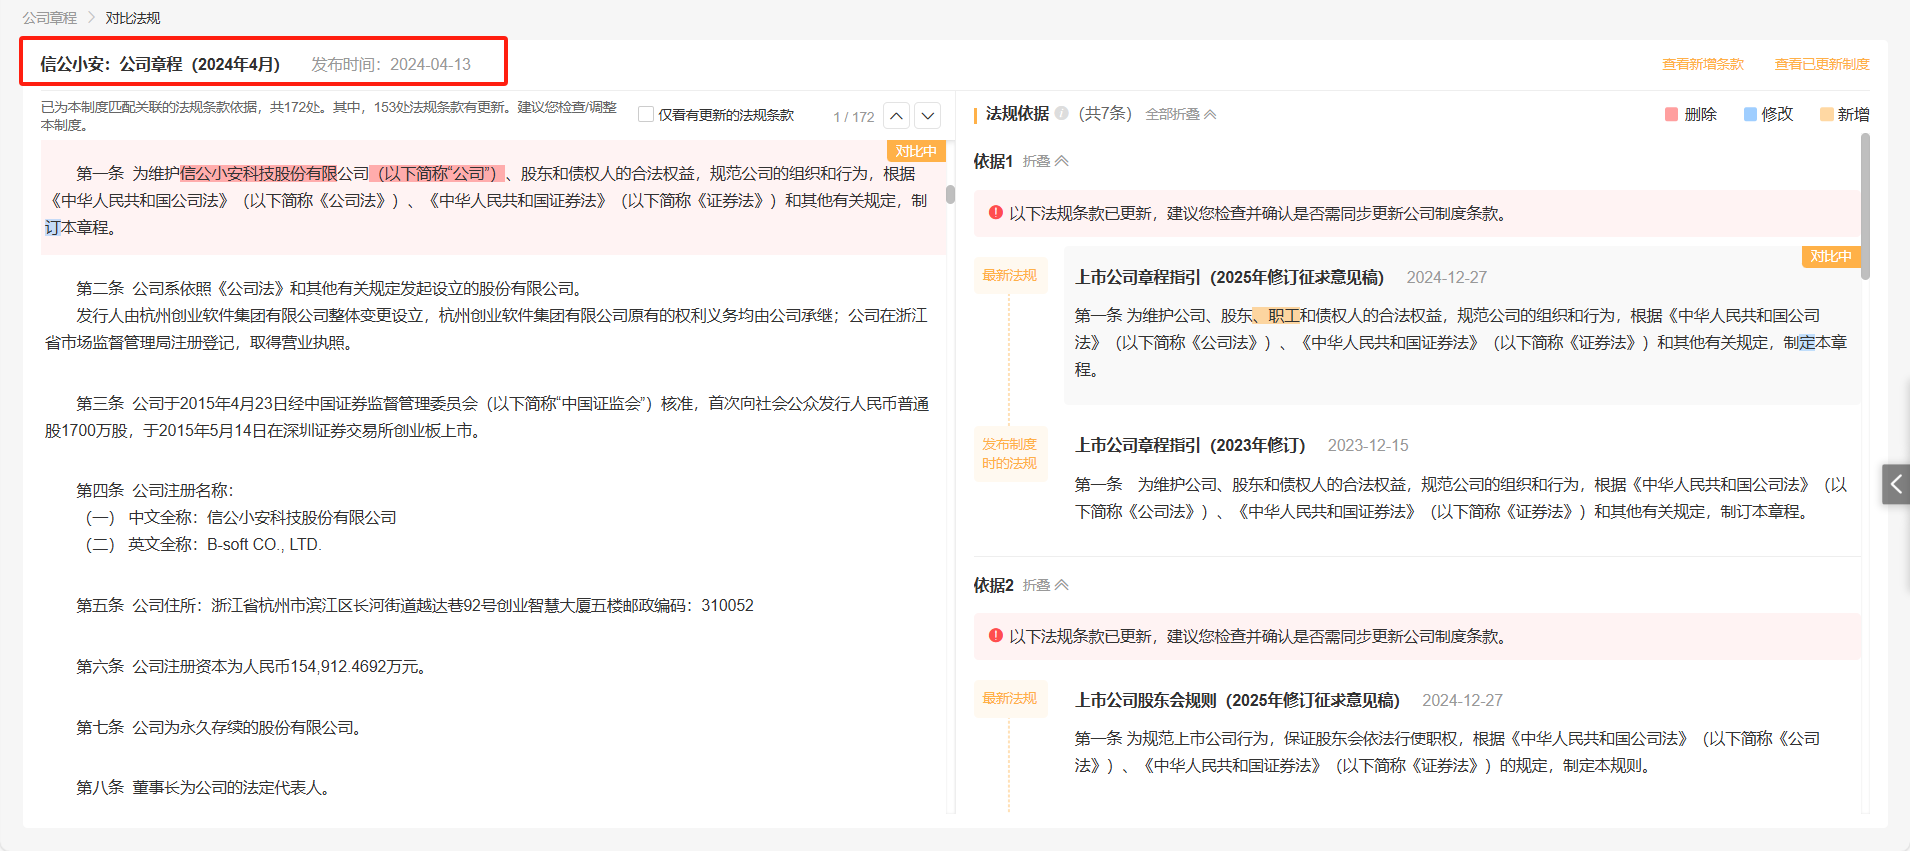The width and height of the screenshot is (1910, 851).
Task: Click the 对比中 badge on 第一条
Action: pos(916,151)
